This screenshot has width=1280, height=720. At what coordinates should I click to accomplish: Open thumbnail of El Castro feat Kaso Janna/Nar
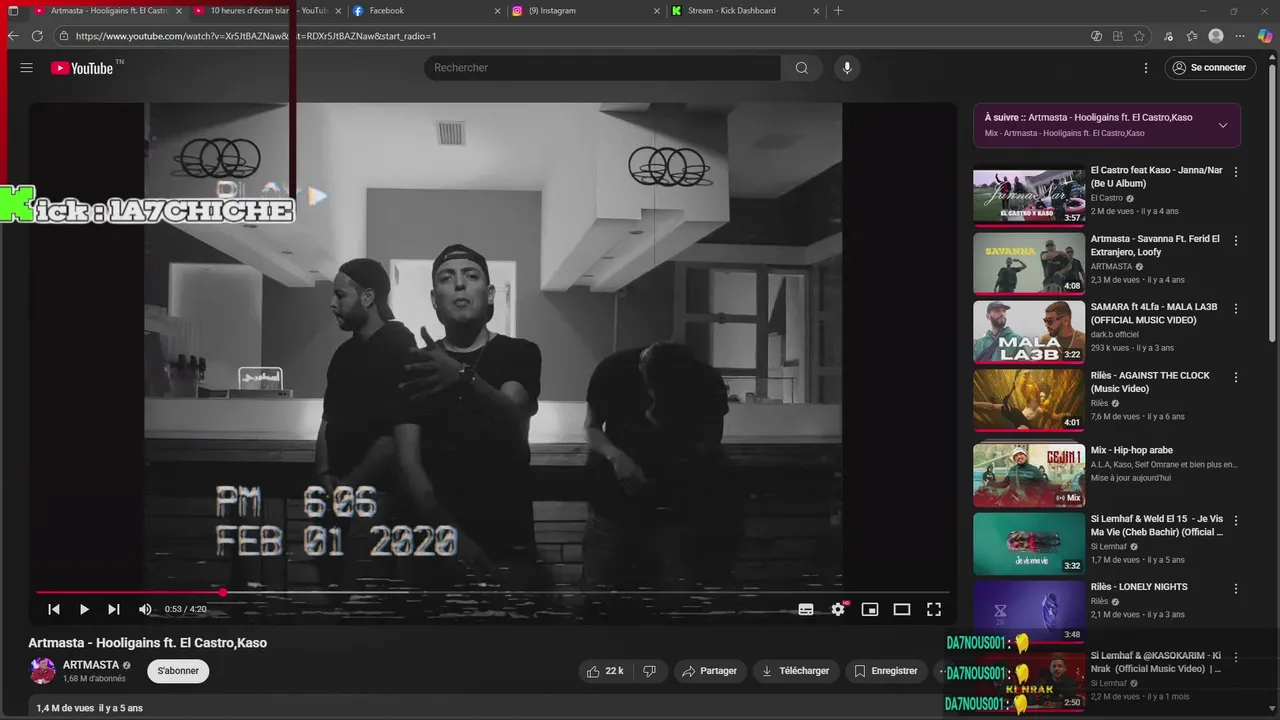[x=1029, y=195]
